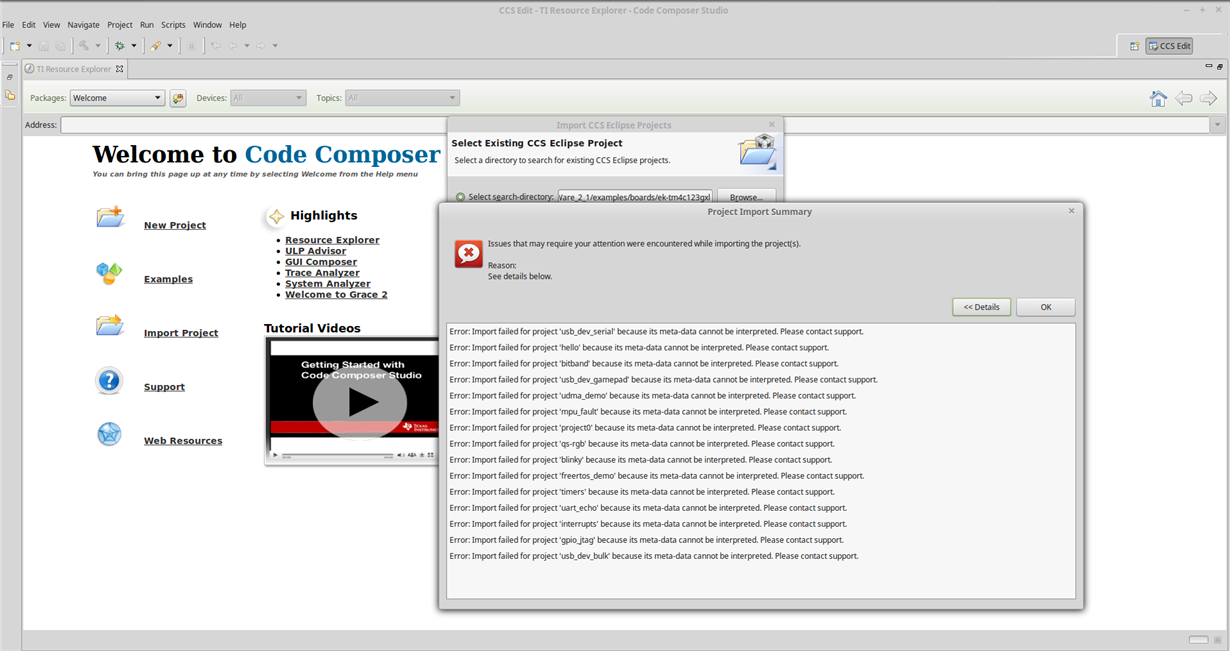The image size is (1230, 651).
Task: Mute the tutorial video volume icon
Action: 401,455
